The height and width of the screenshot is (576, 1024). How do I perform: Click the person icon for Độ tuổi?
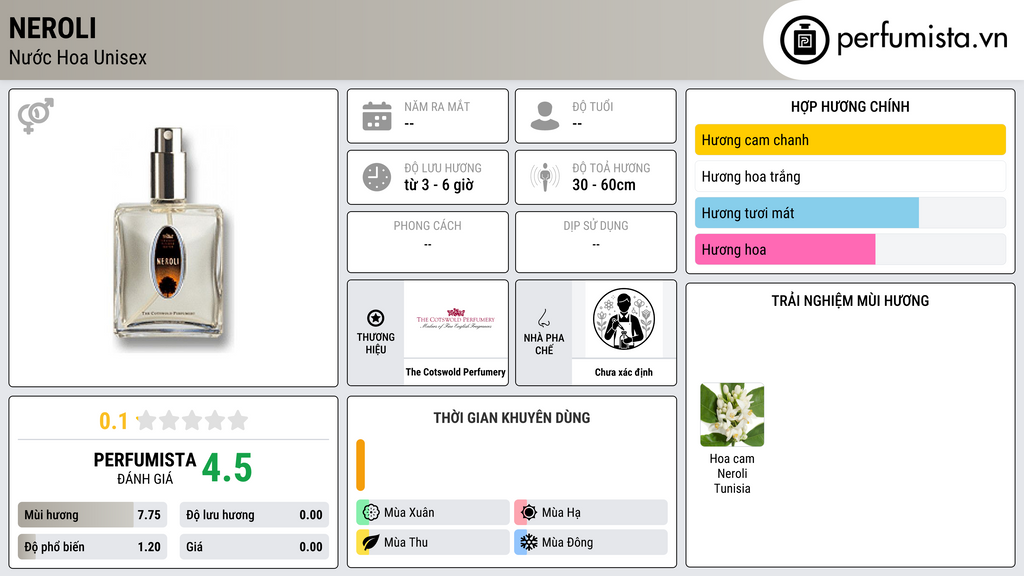point(545,116)
